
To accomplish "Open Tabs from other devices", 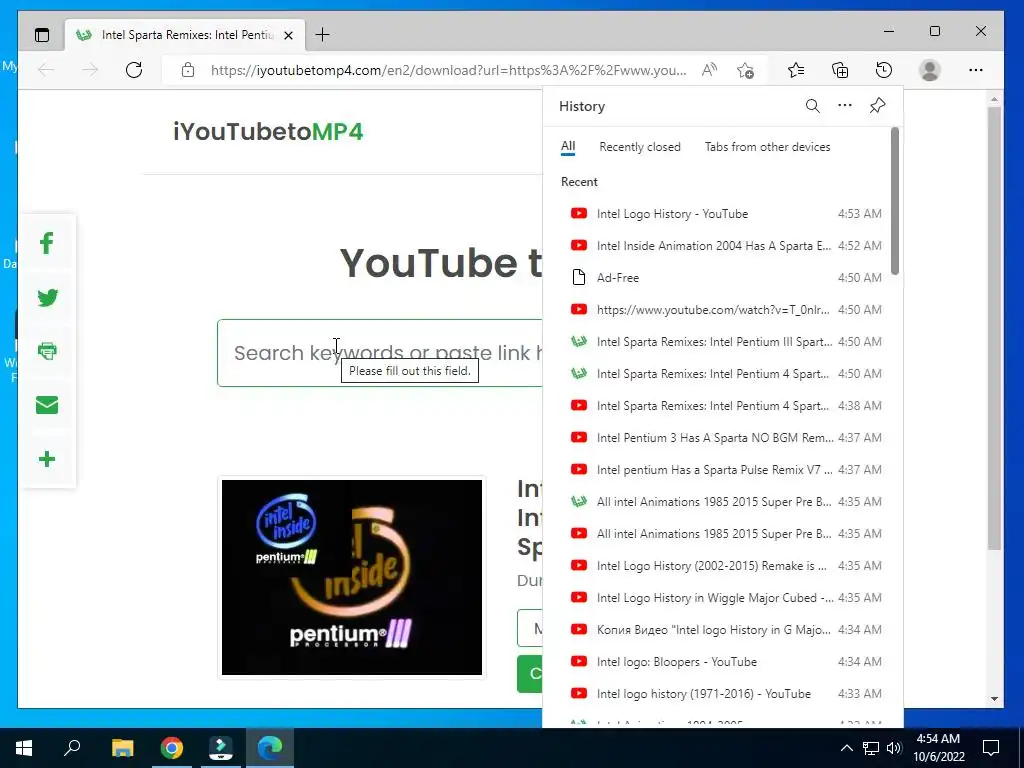I will tap(767, 147).
